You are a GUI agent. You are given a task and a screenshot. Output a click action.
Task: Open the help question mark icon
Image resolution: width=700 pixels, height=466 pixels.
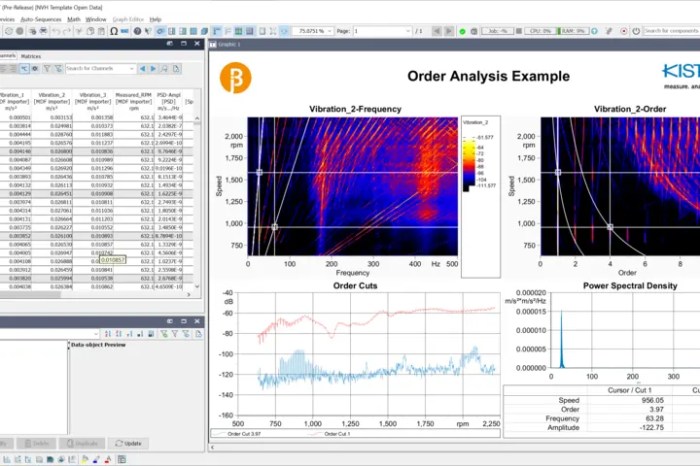coord(138,31)
